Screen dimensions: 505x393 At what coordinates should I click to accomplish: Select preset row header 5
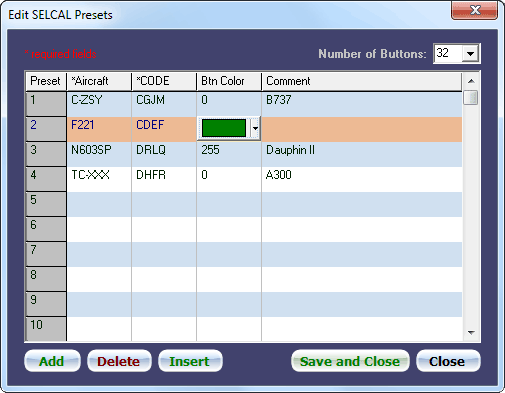[46, 204]
